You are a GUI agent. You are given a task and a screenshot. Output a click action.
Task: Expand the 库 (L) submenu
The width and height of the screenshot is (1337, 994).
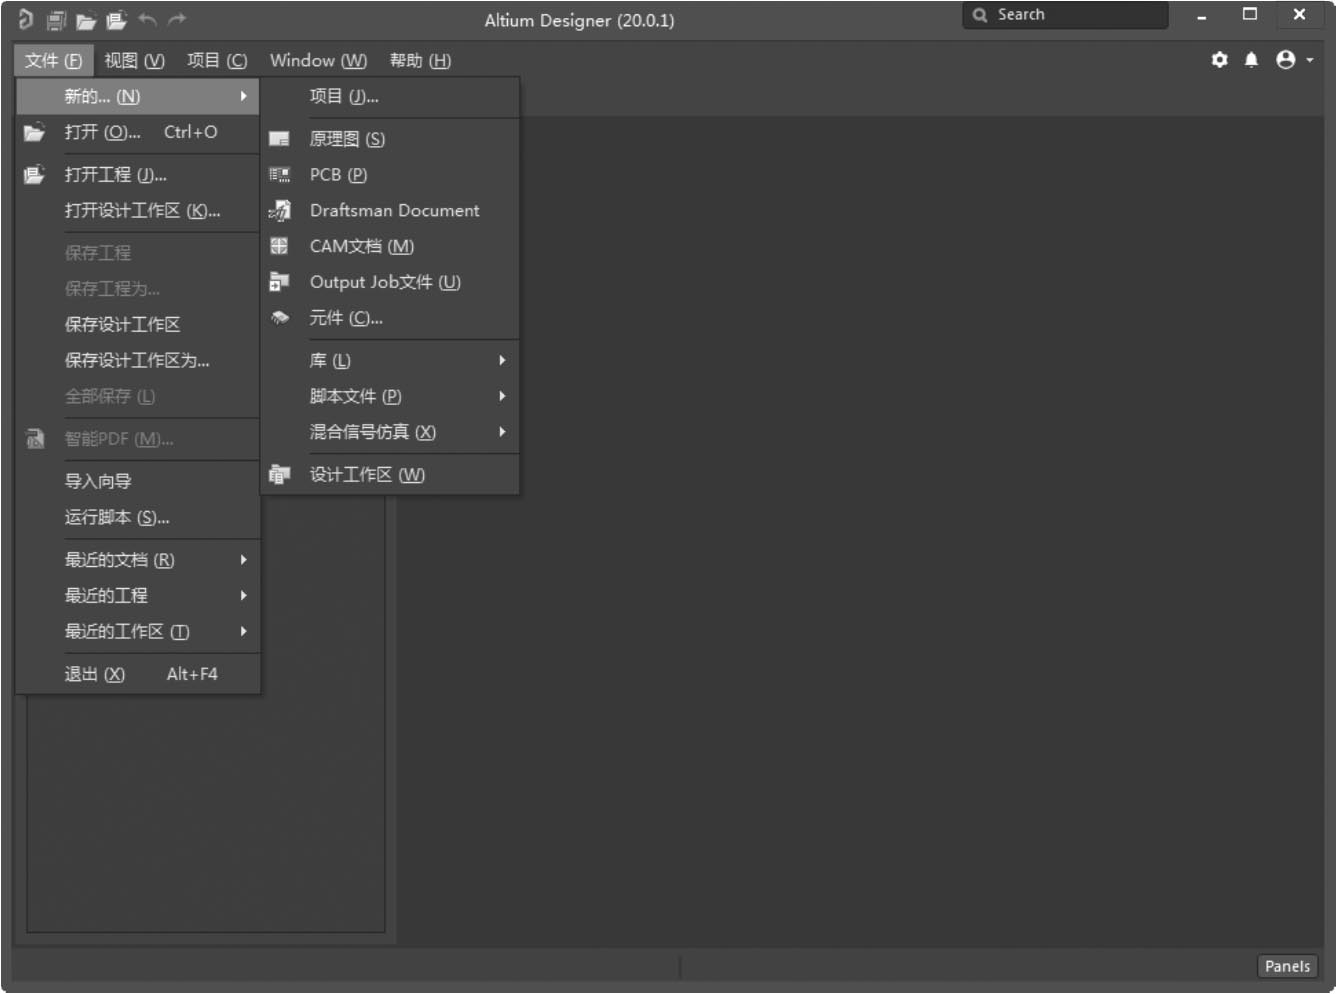(x=390, y=361)
